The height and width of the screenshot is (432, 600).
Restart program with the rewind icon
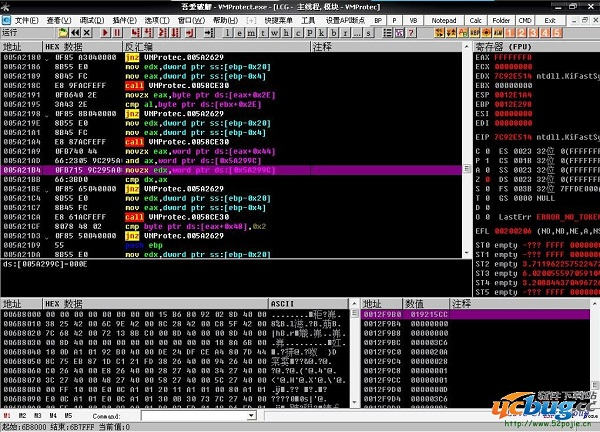(x=75, y=33)
